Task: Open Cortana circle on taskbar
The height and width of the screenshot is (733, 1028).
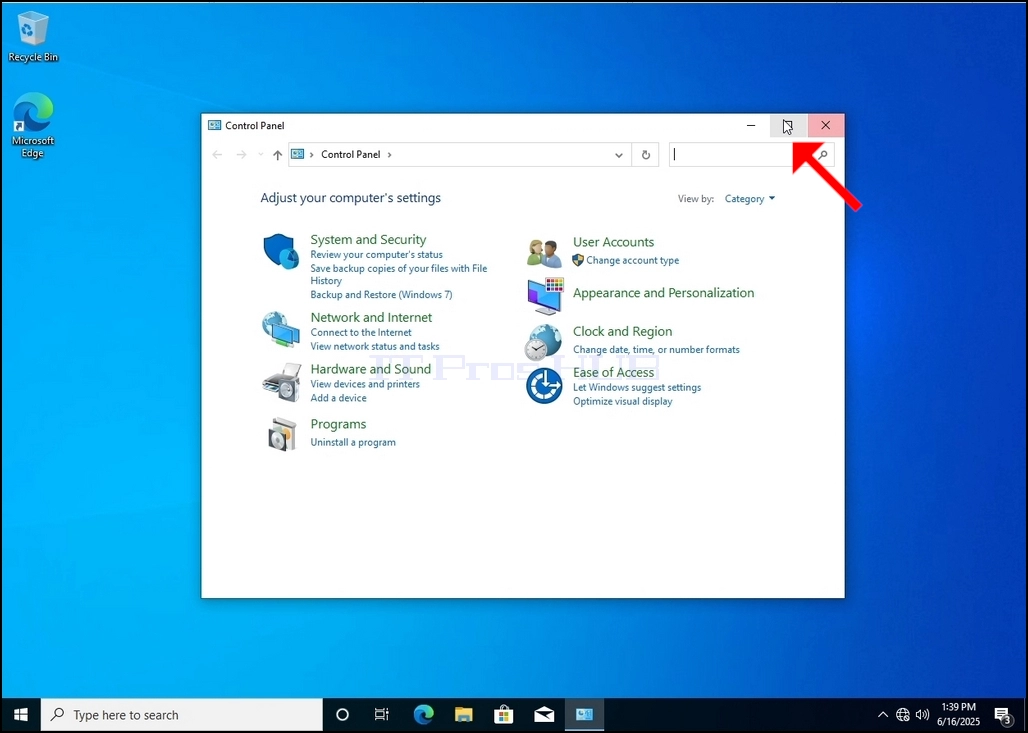Action: click(342, 715)
